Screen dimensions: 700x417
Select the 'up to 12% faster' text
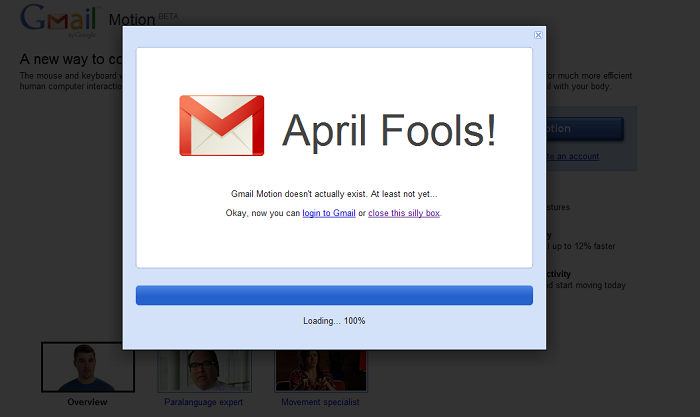[583, 246]
